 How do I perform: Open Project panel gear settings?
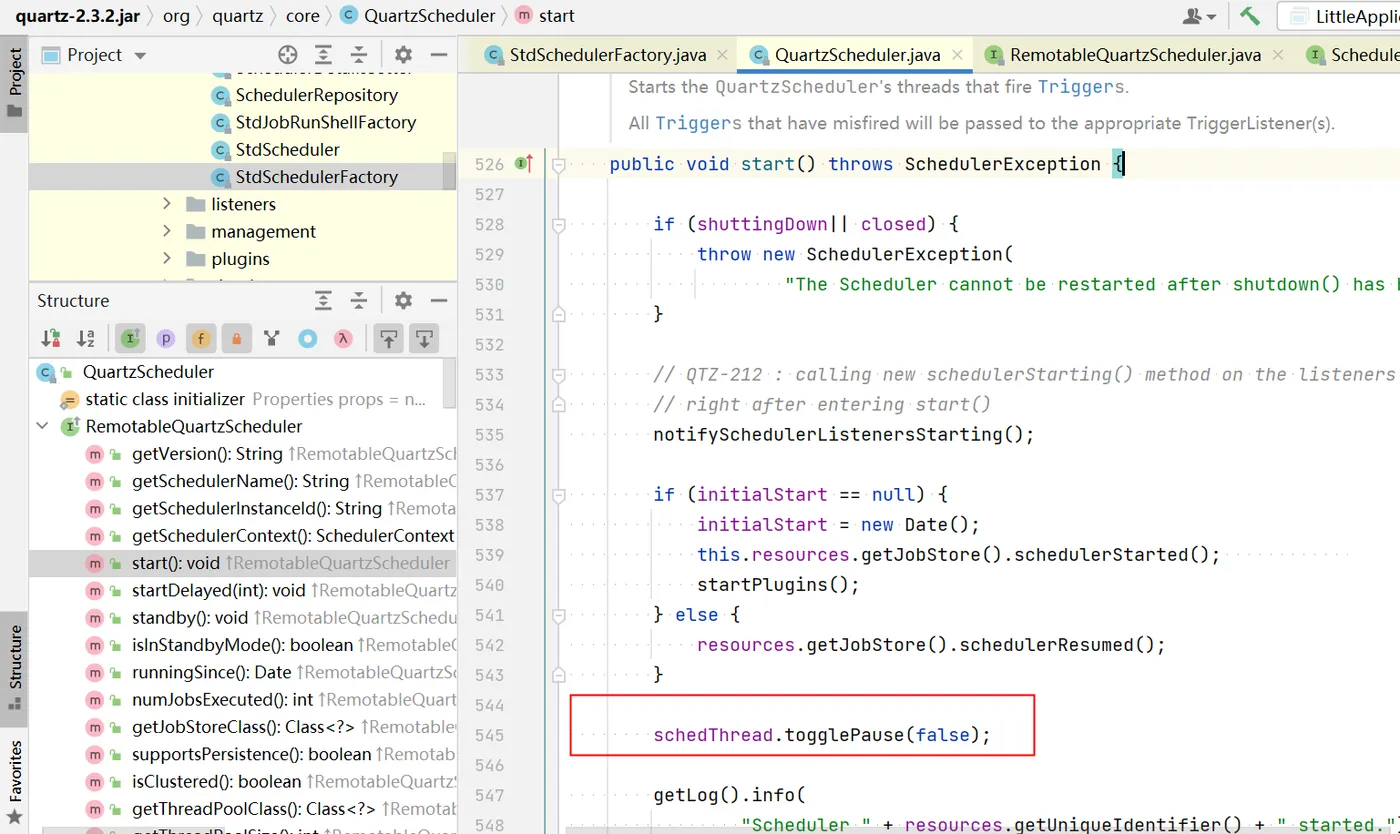403,55
